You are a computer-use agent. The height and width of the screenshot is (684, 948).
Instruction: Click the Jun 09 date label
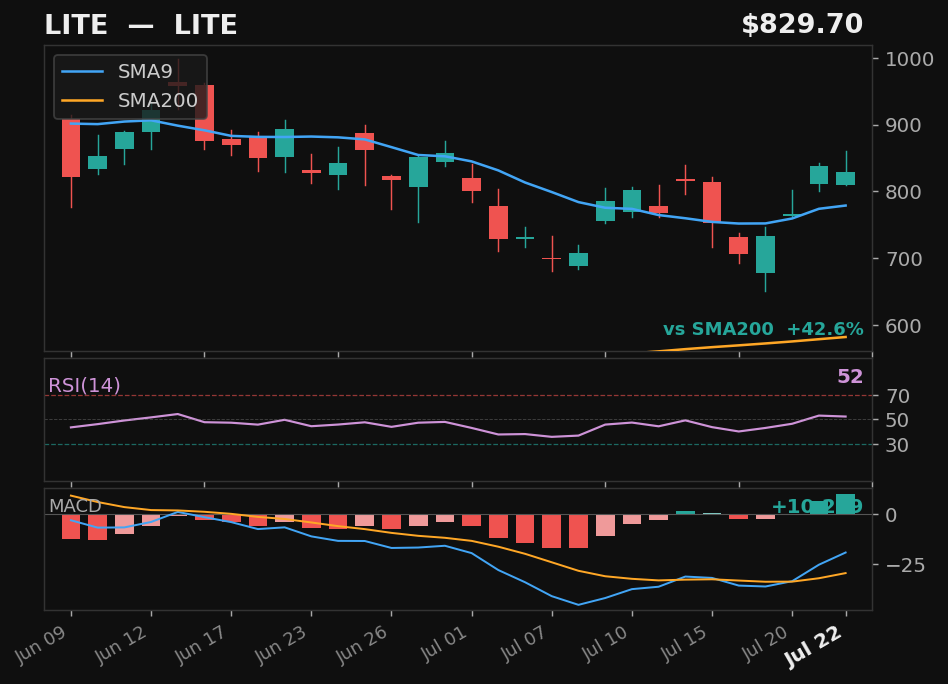pos(42,645)
